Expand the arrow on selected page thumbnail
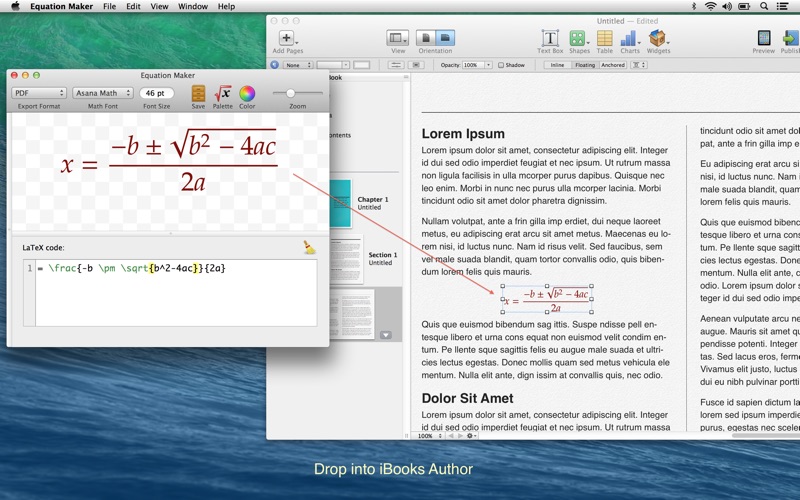 386,335
